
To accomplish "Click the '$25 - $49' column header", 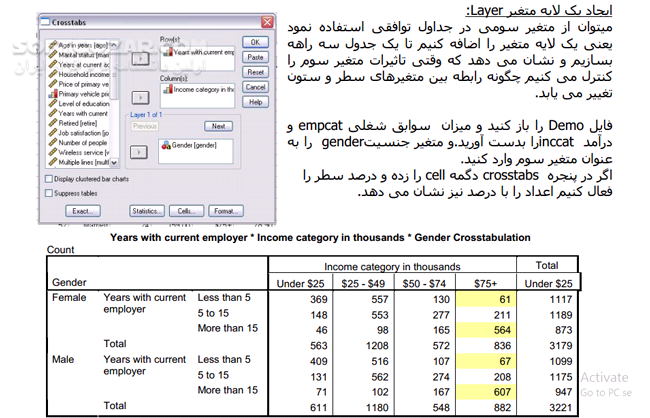I will point(363,284).
